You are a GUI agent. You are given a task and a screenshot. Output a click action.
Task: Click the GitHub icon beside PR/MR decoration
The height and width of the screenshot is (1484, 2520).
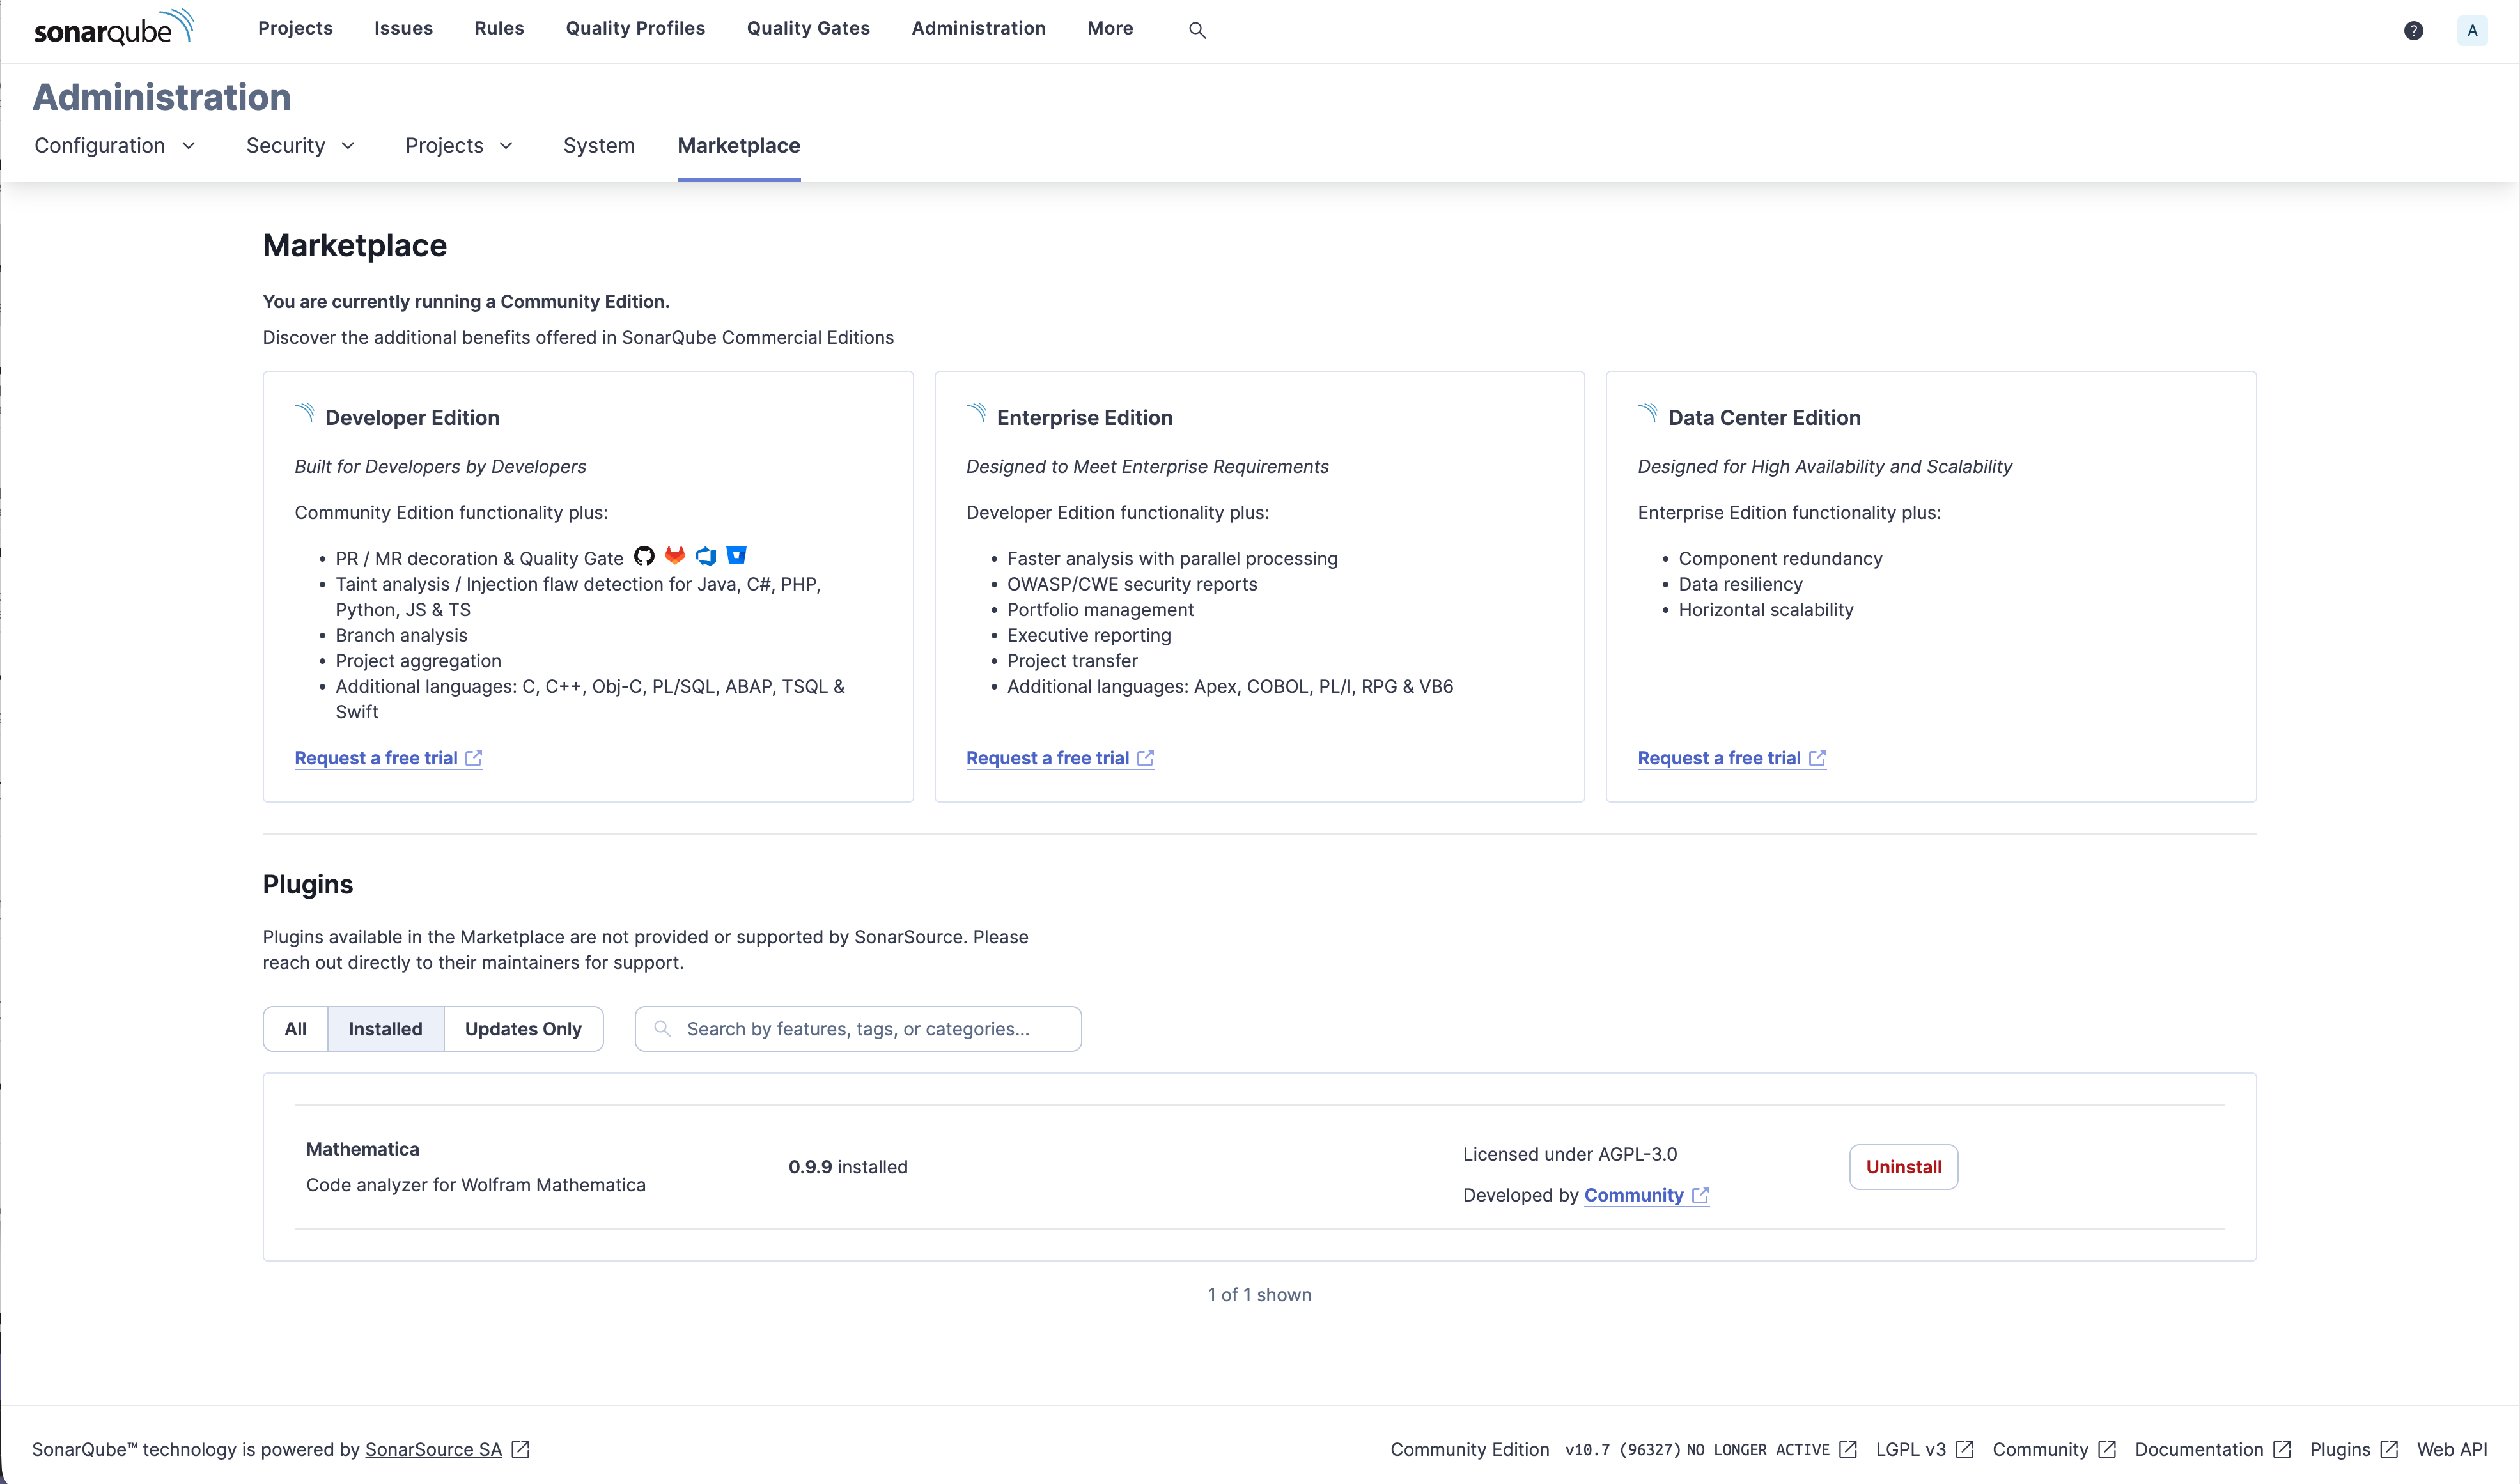point(644,556)
